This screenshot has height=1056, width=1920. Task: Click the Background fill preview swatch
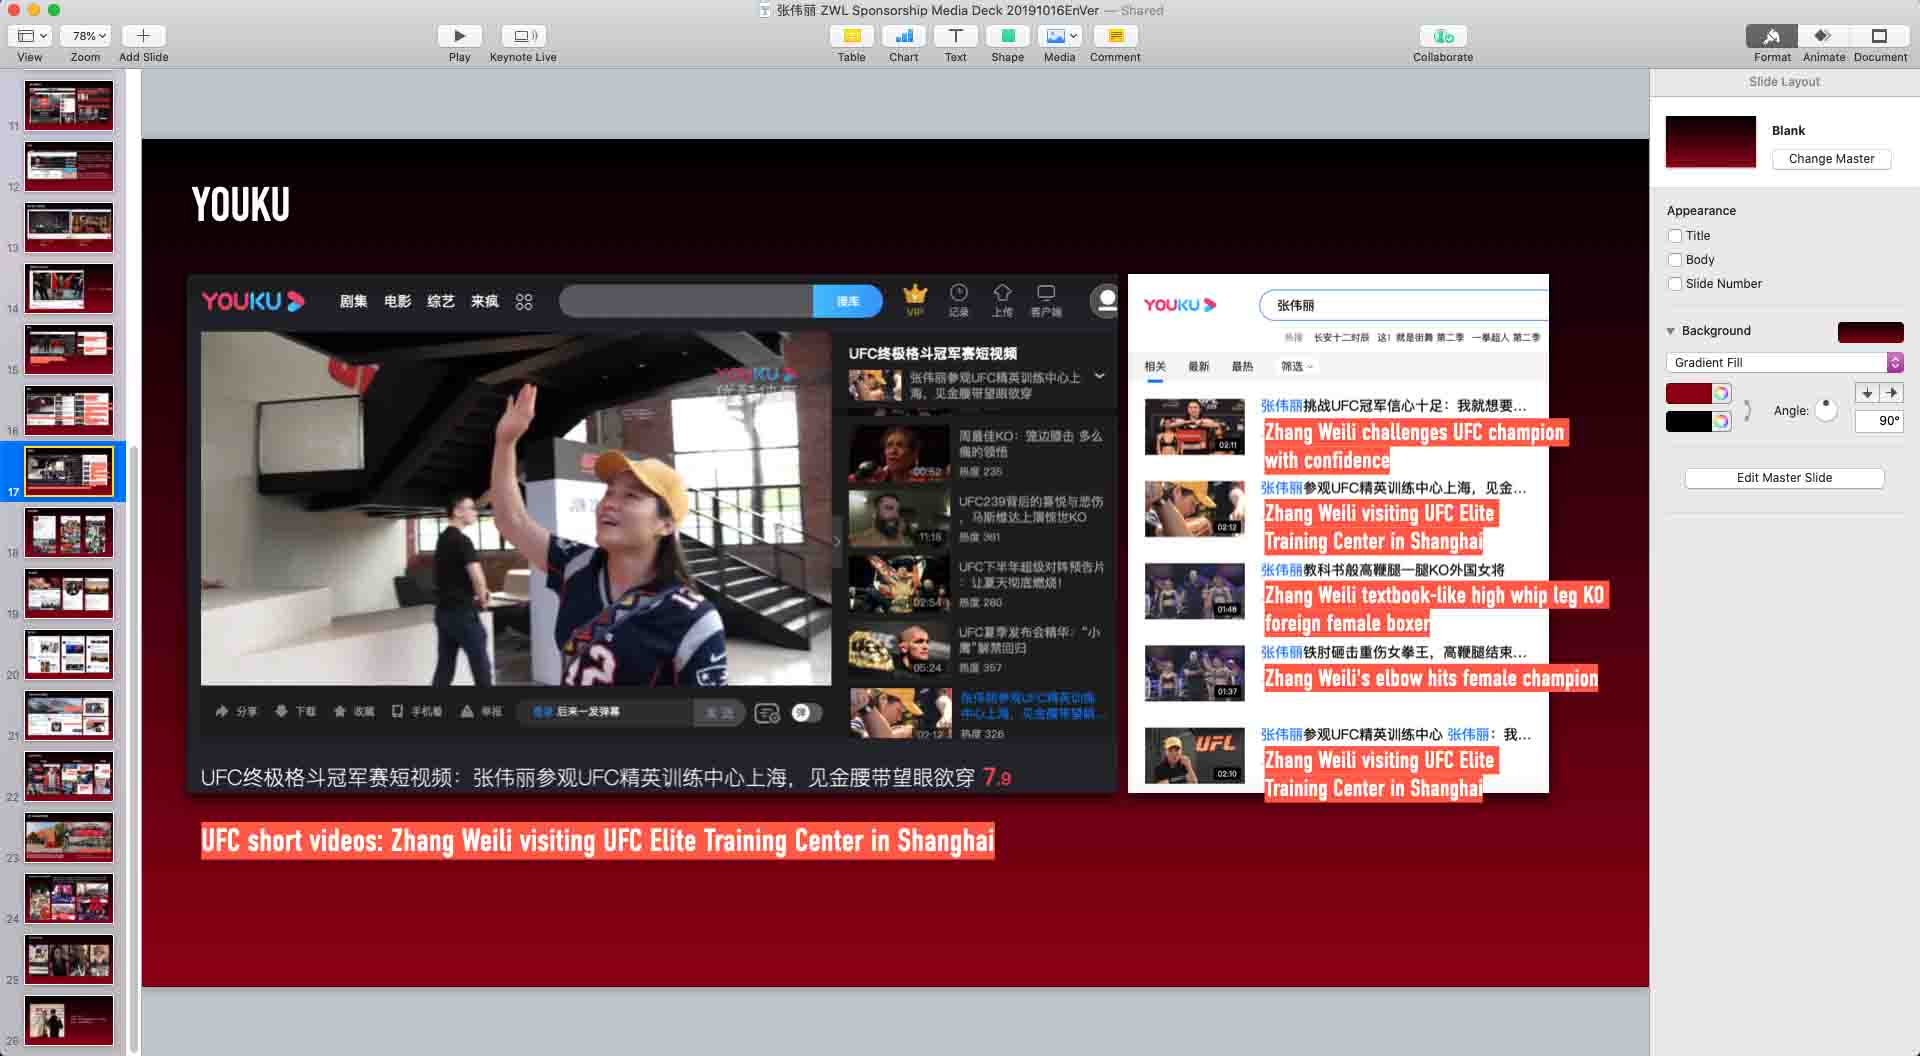click(1870, 332)
